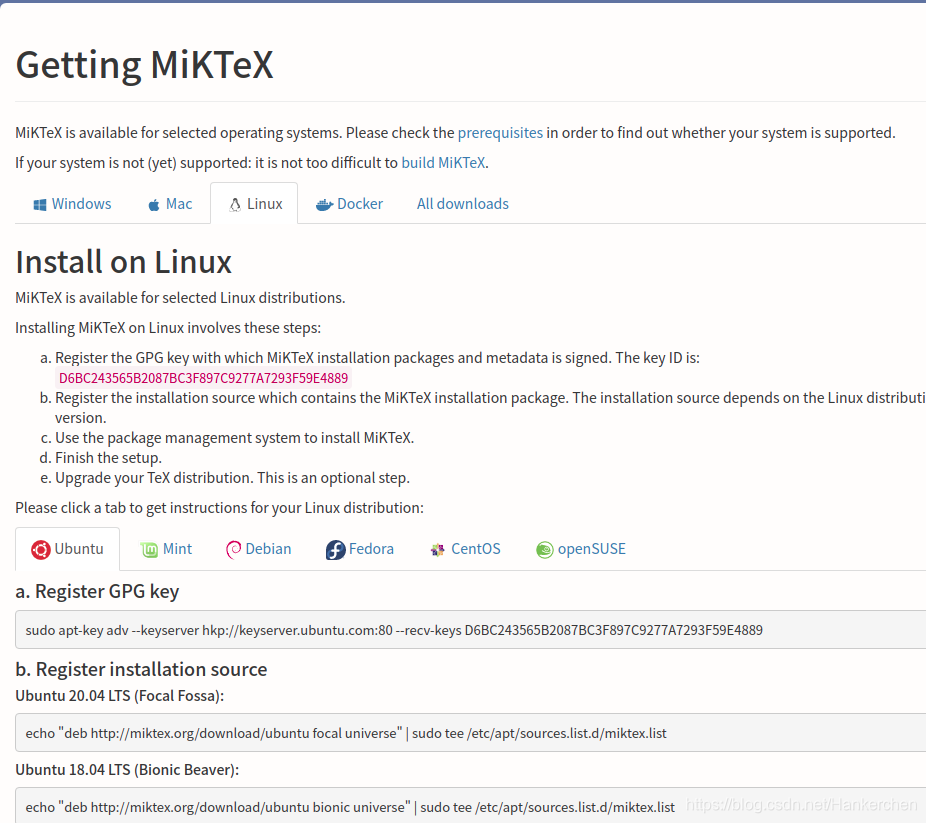Click the 'b. Register installation source' heading

tap(141, 669)
